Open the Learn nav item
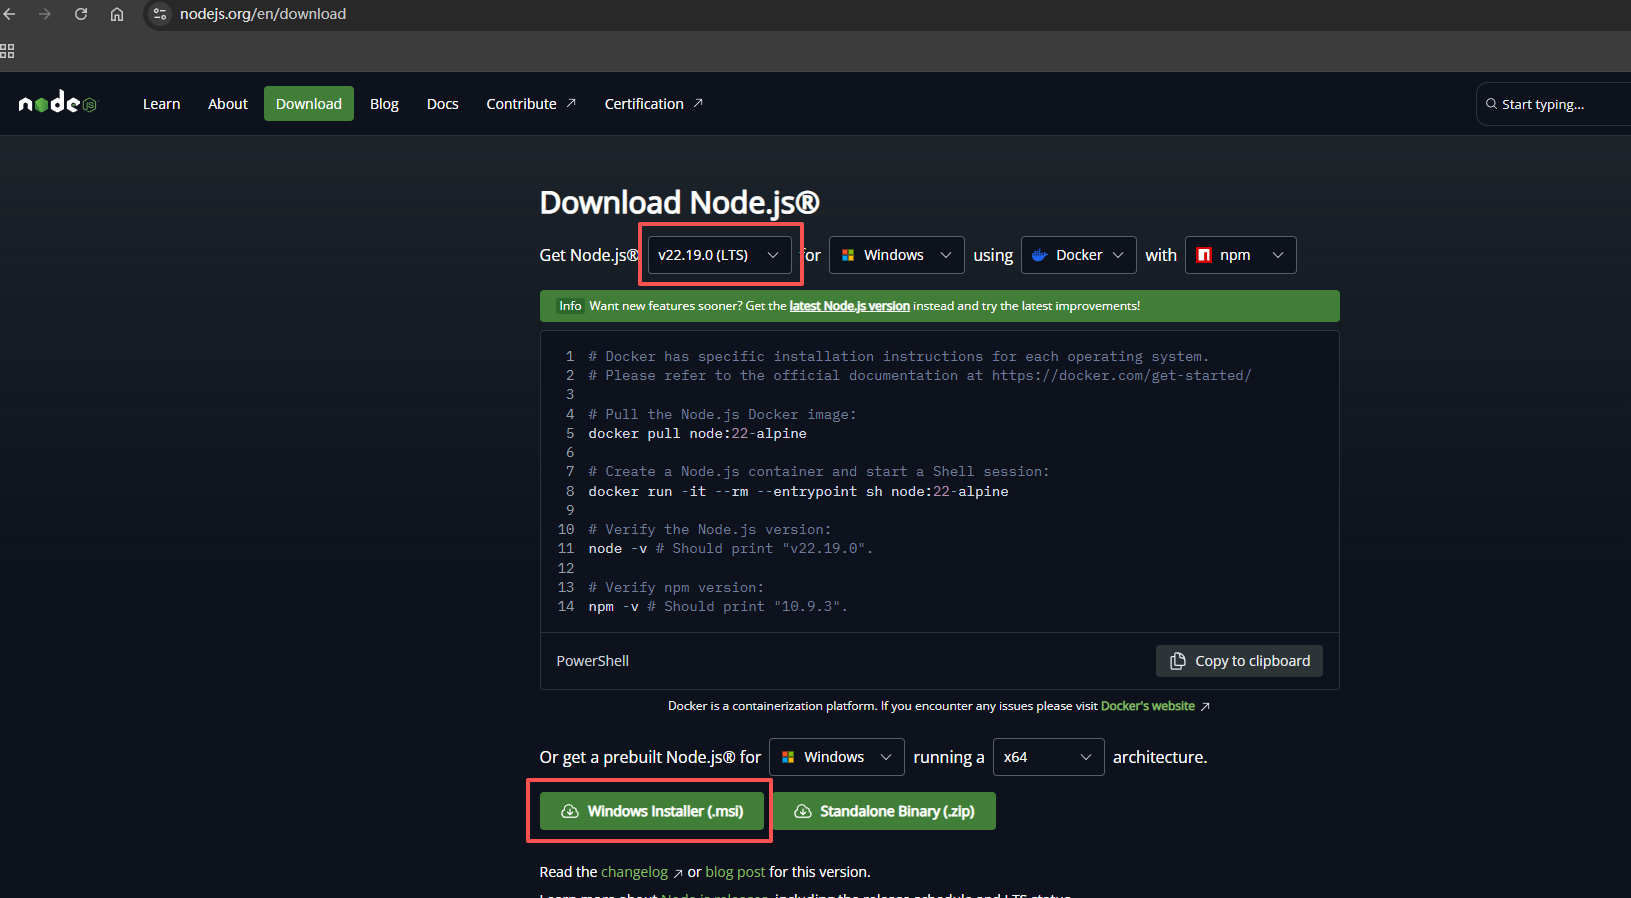The width and height of the screenshot is (1631, 898). (162, 104)
